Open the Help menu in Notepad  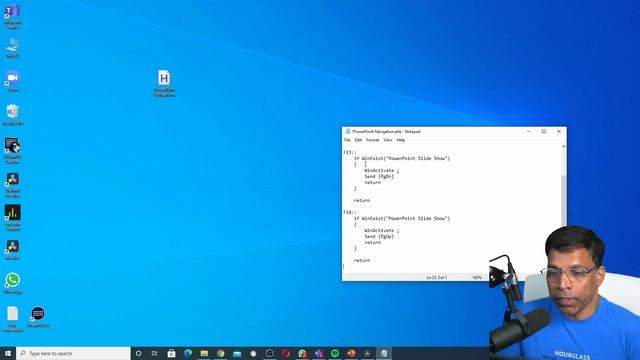click(x=400, y=140)
